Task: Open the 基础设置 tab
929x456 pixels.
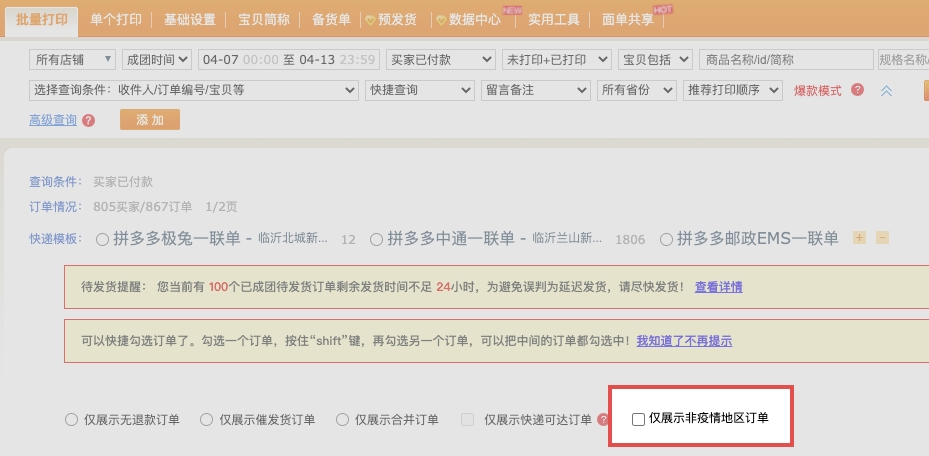Action: tap(190, 20)
